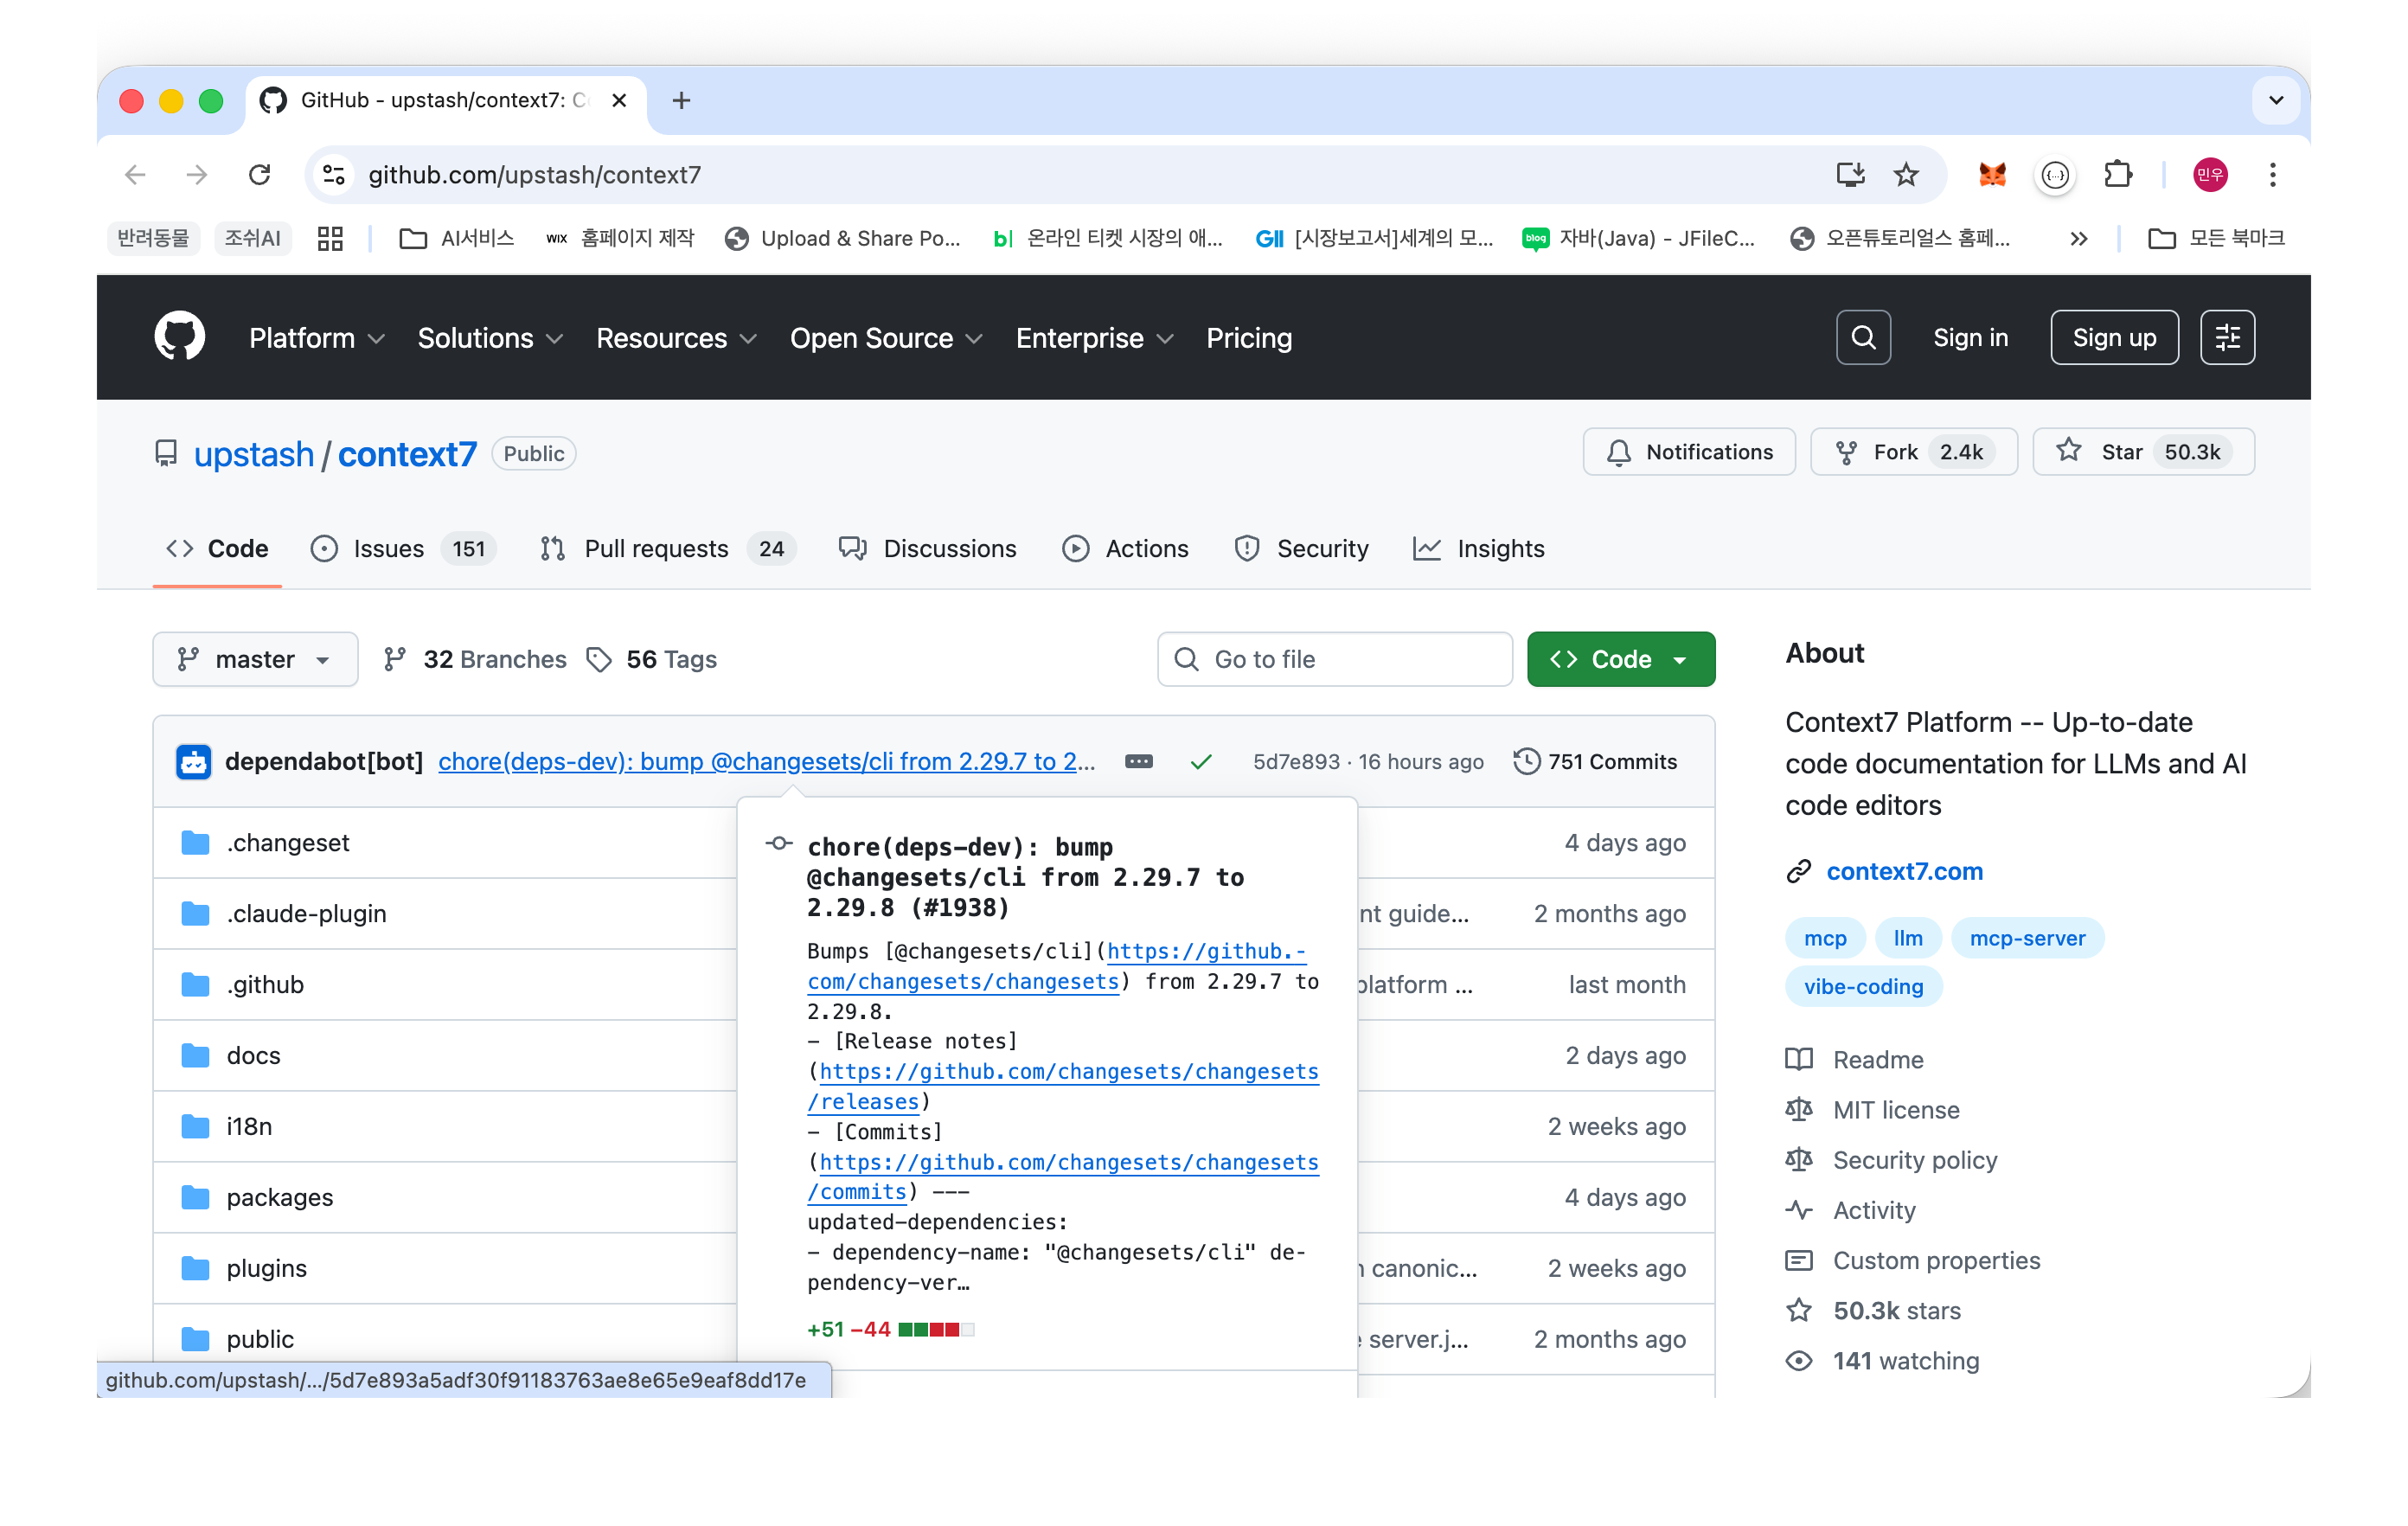Viewport: 2408px width, 1526px height.
Task: Click dependabot avatar icon
Action: point(193,761)
